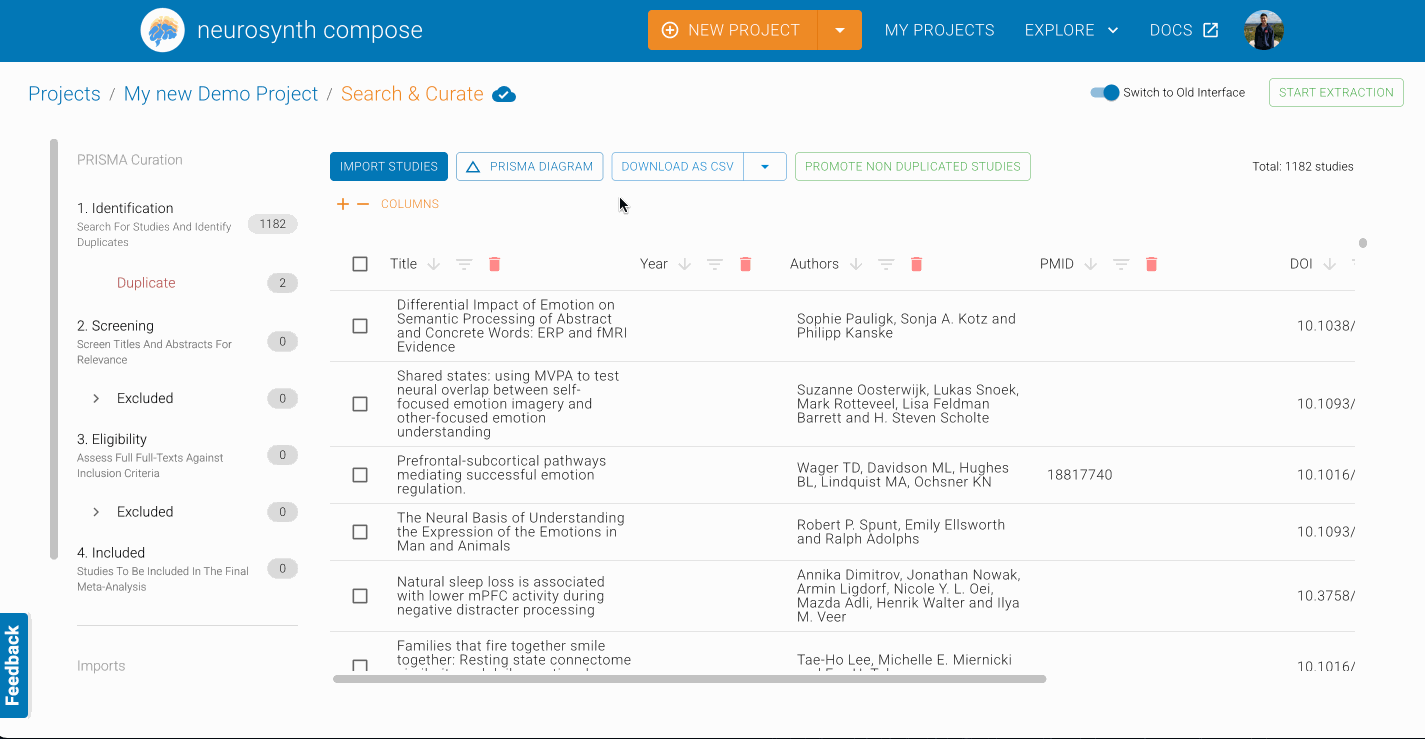The height and width of the screenshot is (739, 1425).
Task: Sort by Year using the arrow icon
Action: click(x=685, y=264)
